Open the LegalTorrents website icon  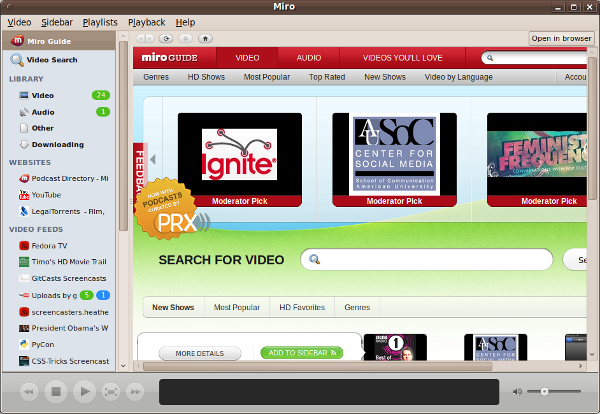pyautogui.click(x=24, y=211)
